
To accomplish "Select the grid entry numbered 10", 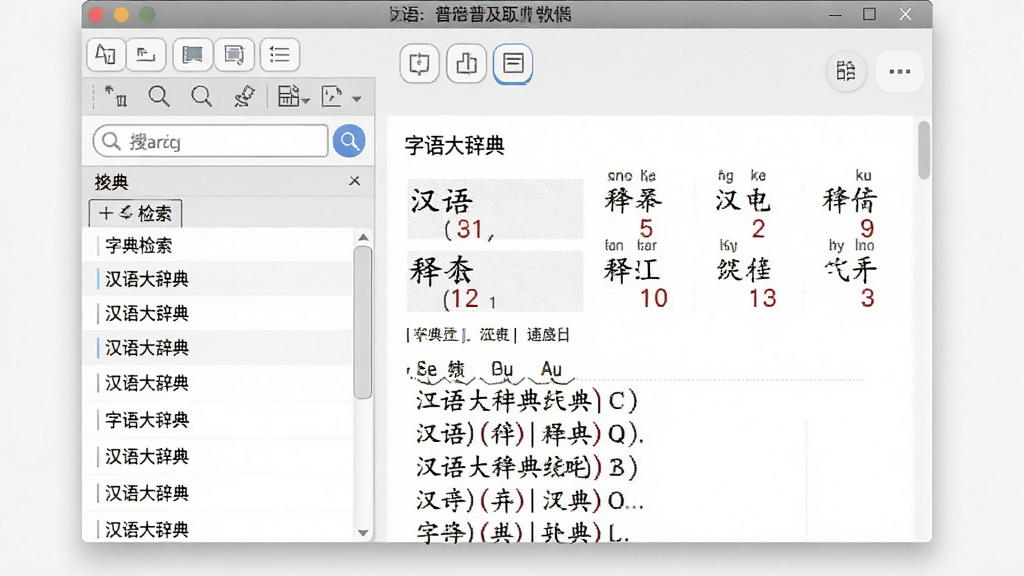I will (635, 274).
